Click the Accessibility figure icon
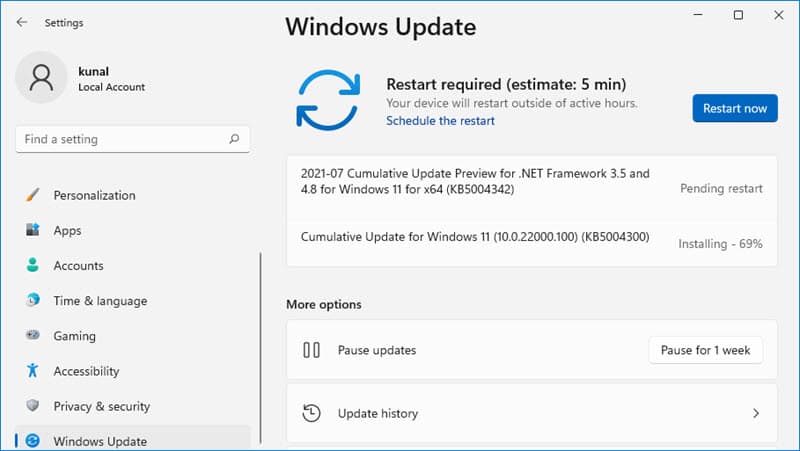The width and height of the screenshot is (800, 451). tap(33, 370)
